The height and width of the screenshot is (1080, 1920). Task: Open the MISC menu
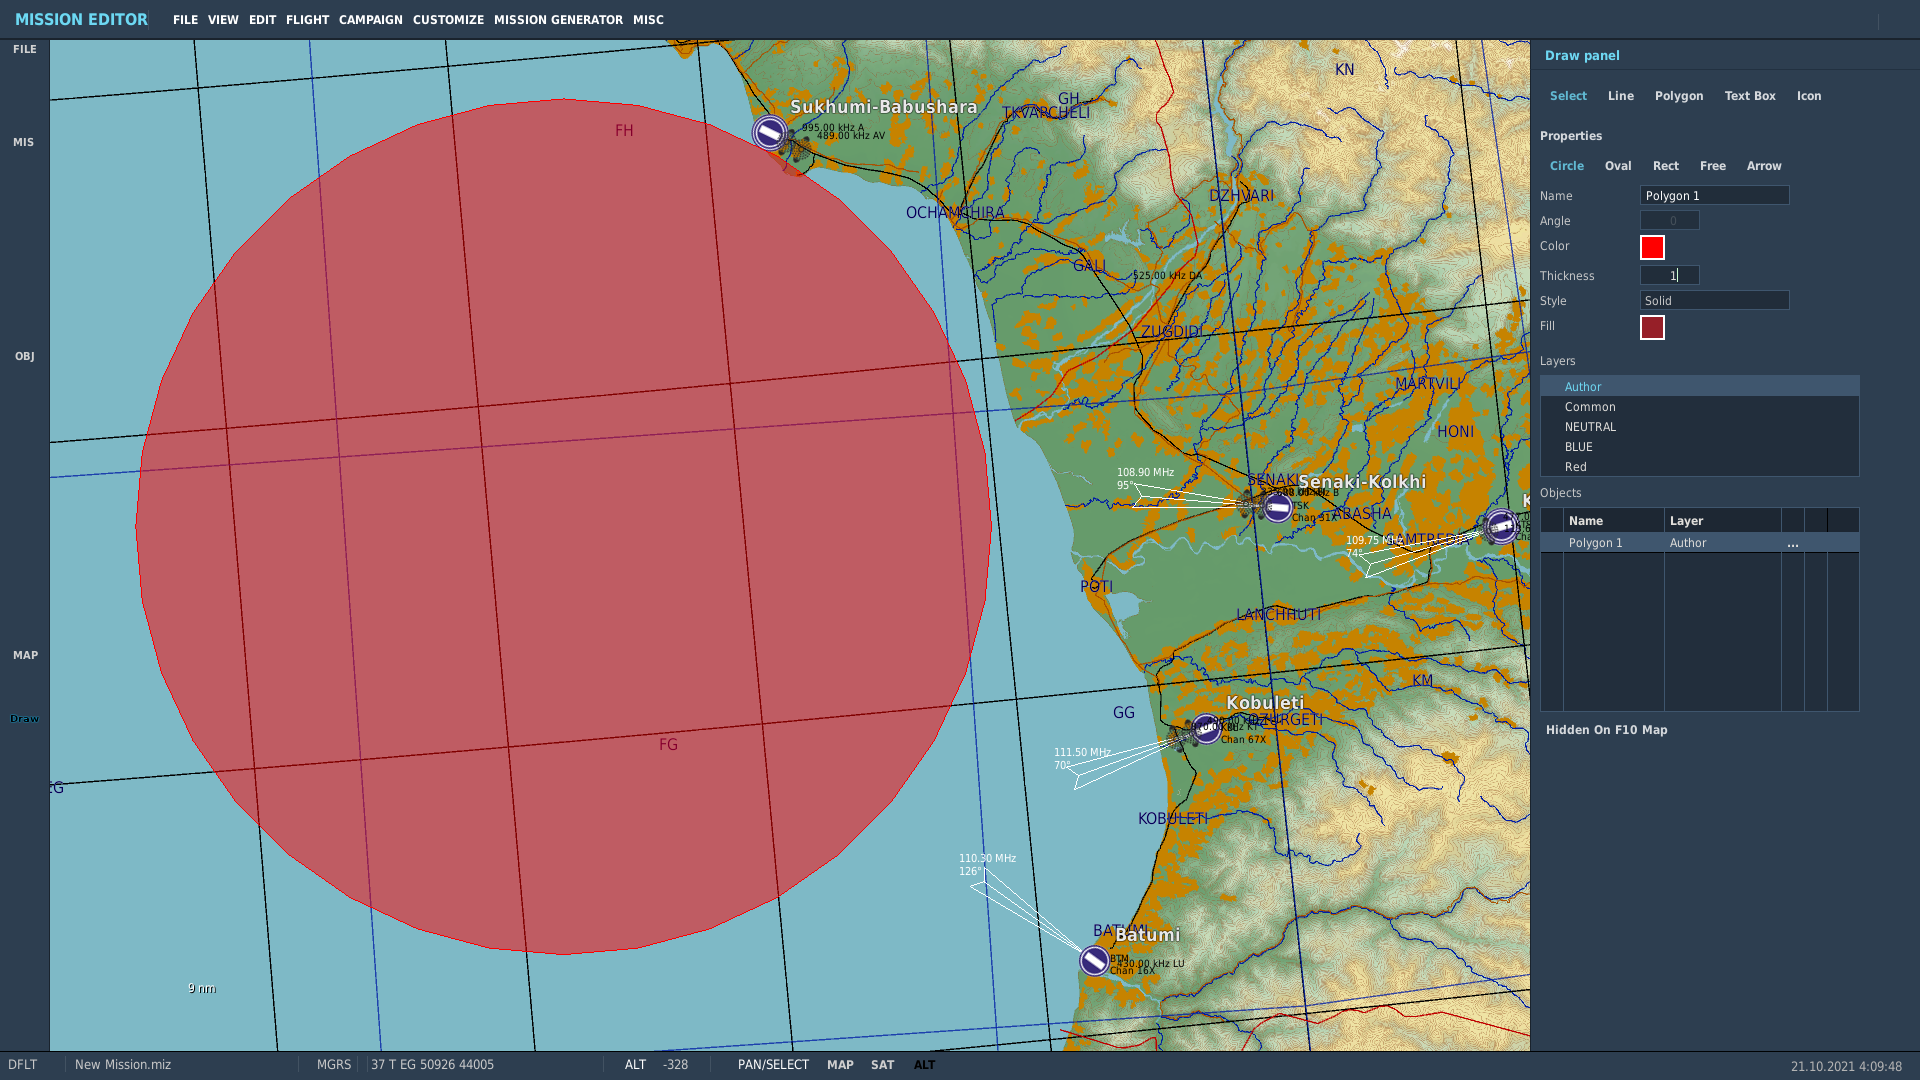(x=648, y=20)
